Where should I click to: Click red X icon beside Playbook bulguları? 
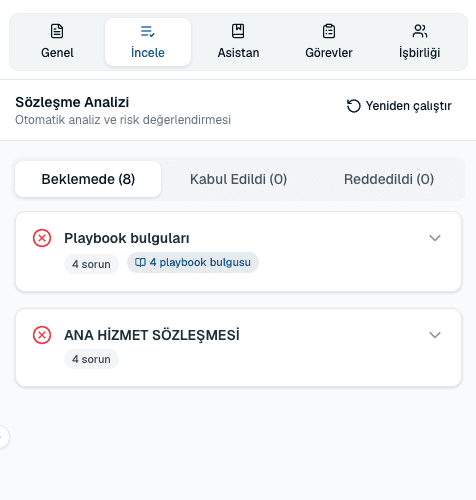42,238
